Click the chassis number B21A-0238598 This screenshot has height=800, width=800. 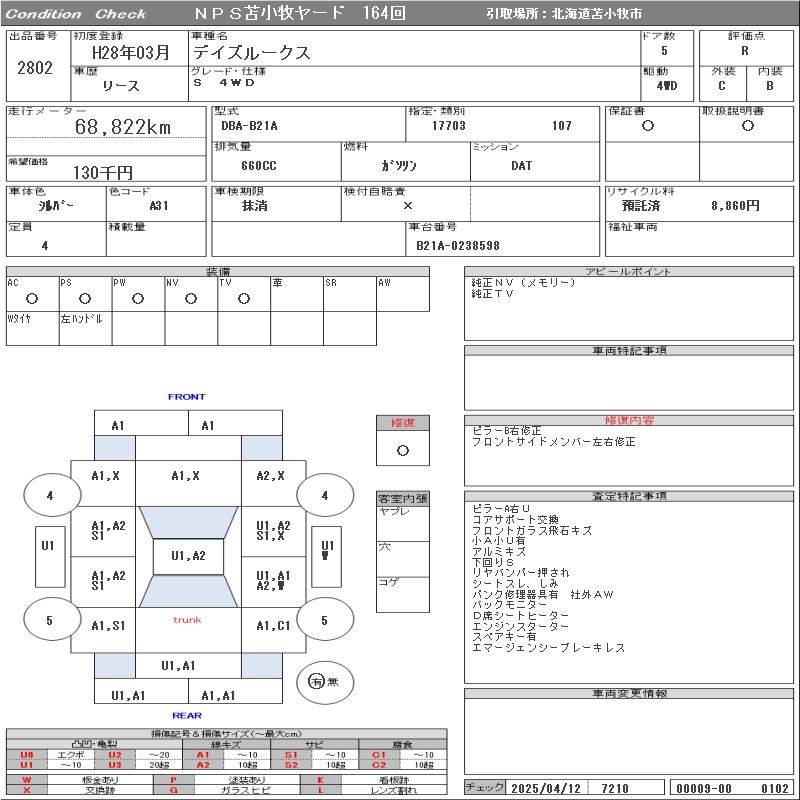[457, 245]
